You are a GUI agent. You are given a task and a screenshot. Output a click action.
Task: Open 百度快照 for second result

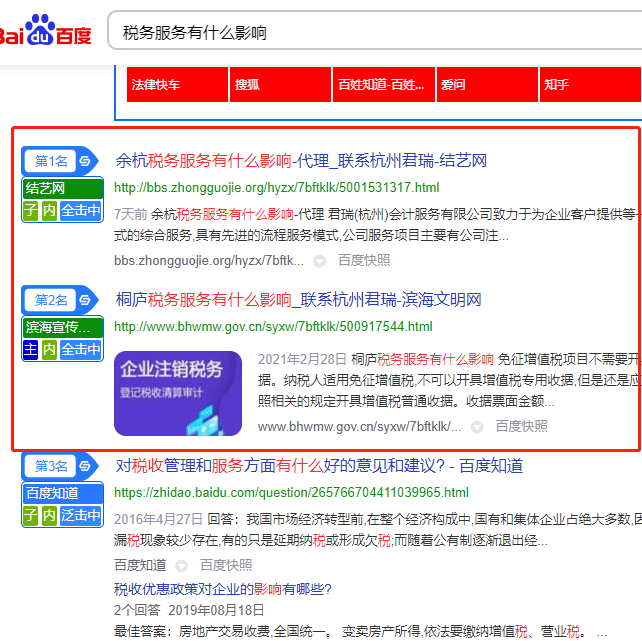[x=521, y=427]
